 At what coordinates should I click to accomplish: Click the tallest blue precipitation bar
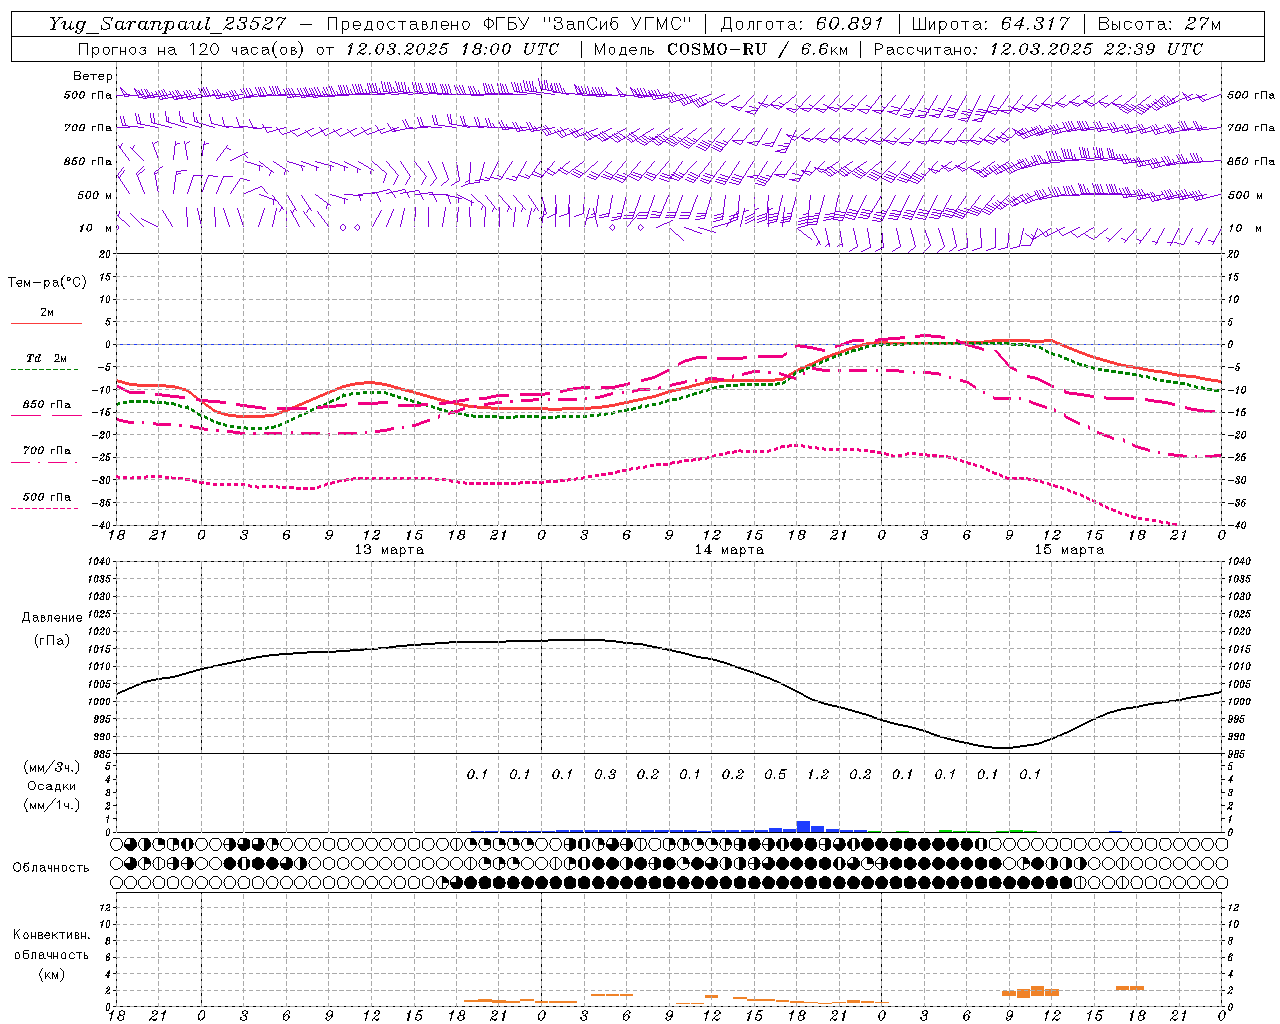coord(803,826)
